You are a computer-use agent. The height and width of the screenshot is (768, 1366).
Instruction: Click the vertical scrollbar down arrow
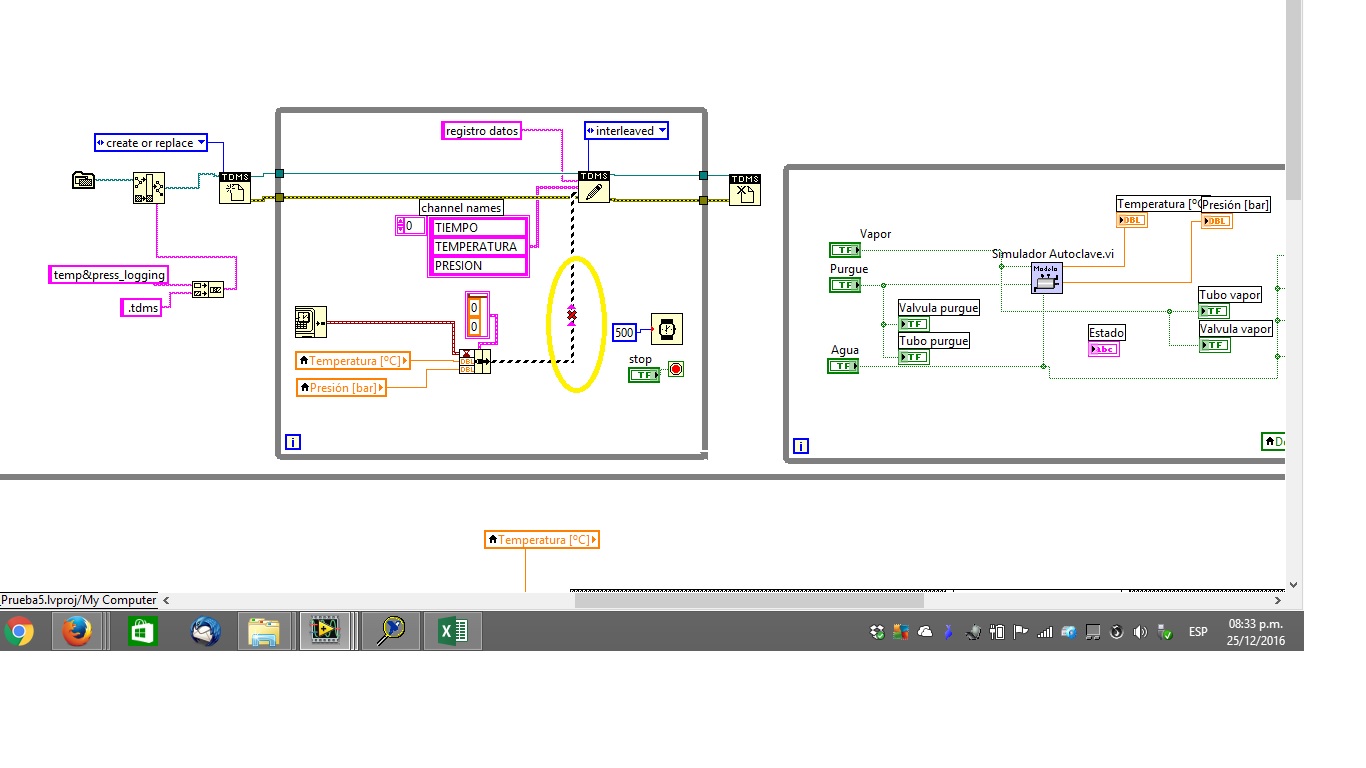click(1294, 584)
